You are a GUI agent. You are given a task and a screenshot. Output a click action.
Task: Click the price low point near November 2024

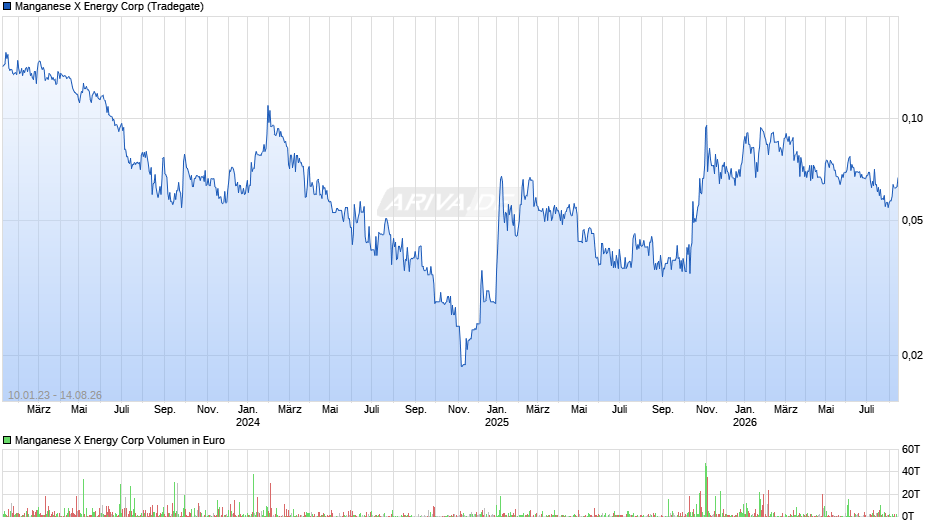(462, 365)
